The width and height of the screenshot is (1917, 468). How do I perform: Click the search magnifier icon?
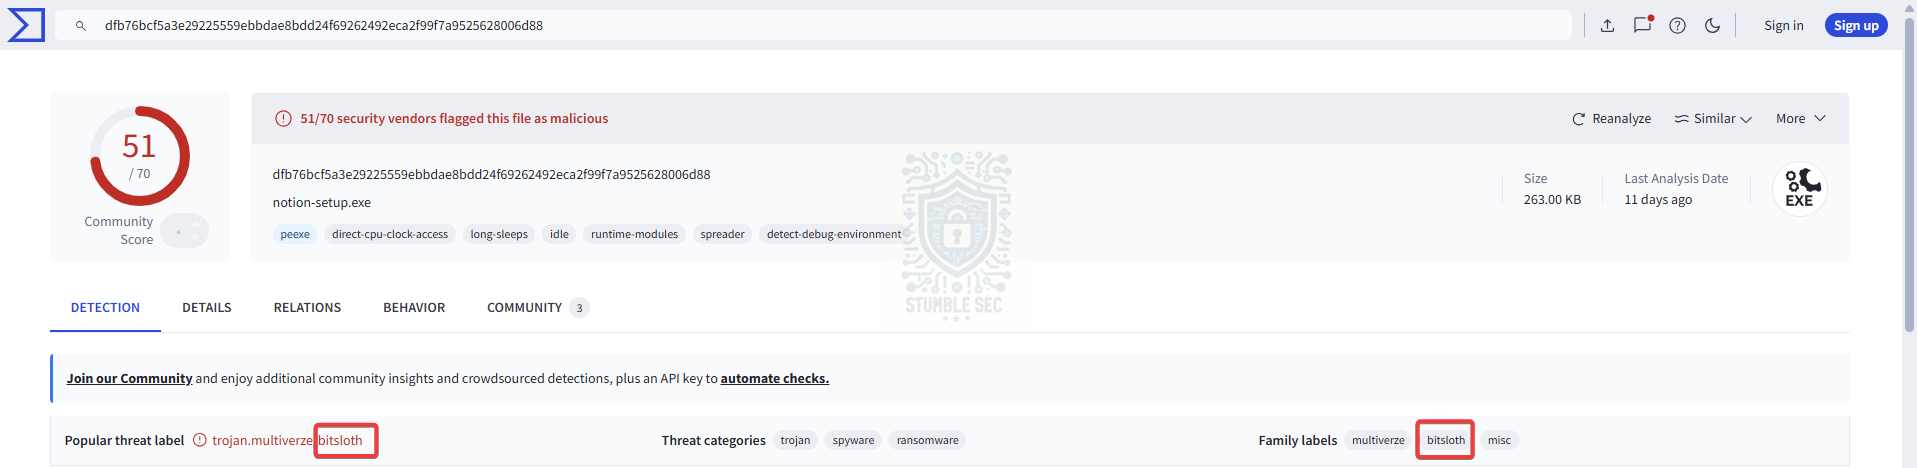click(x=81, y=26)
